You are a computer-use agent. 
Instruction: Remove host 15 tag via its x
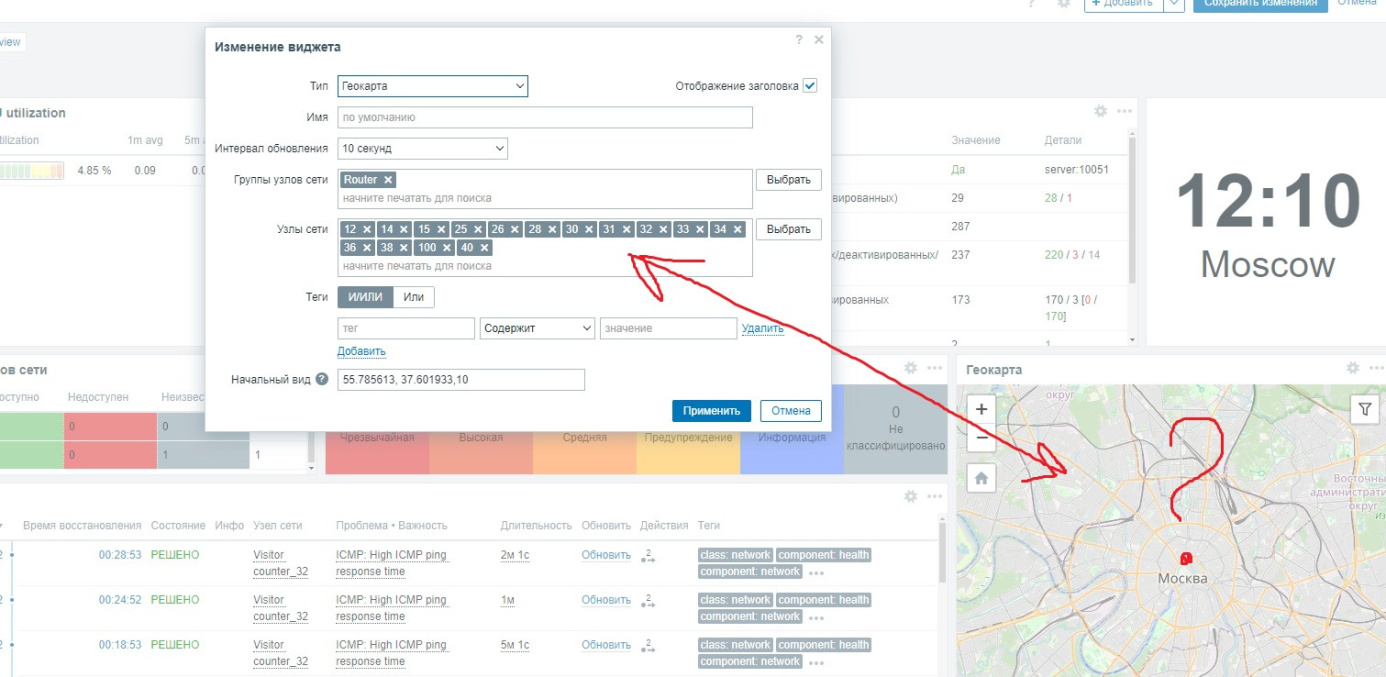(441, 229)
